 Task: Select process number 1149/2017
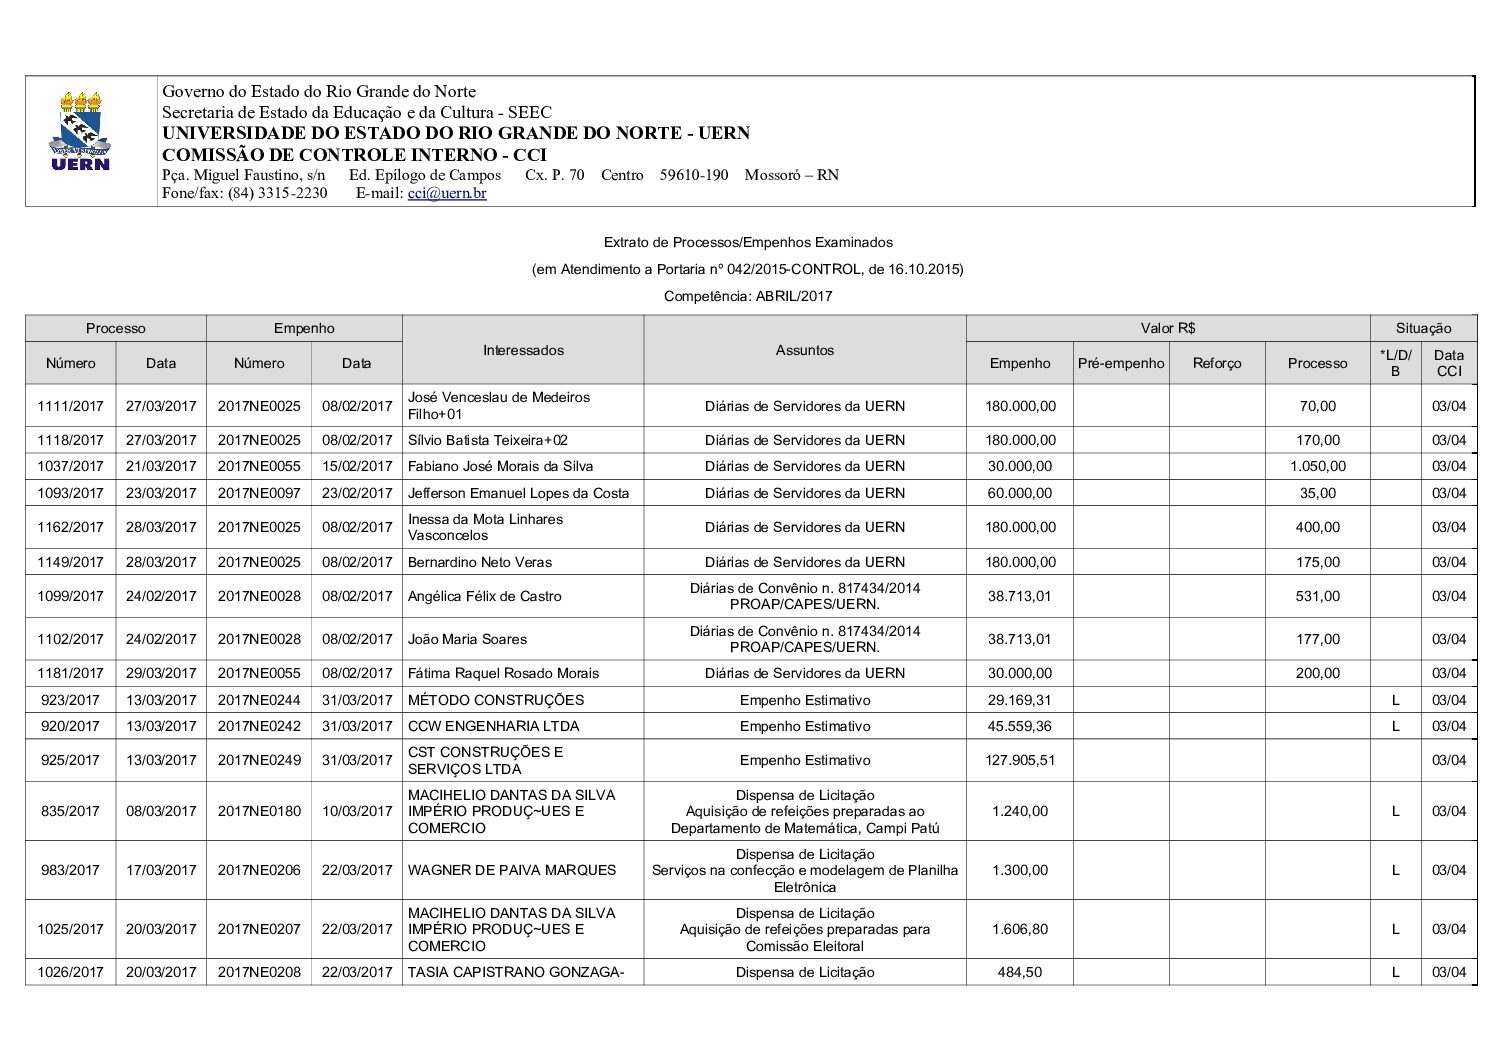pyautogui.click(x=70, y=562)
